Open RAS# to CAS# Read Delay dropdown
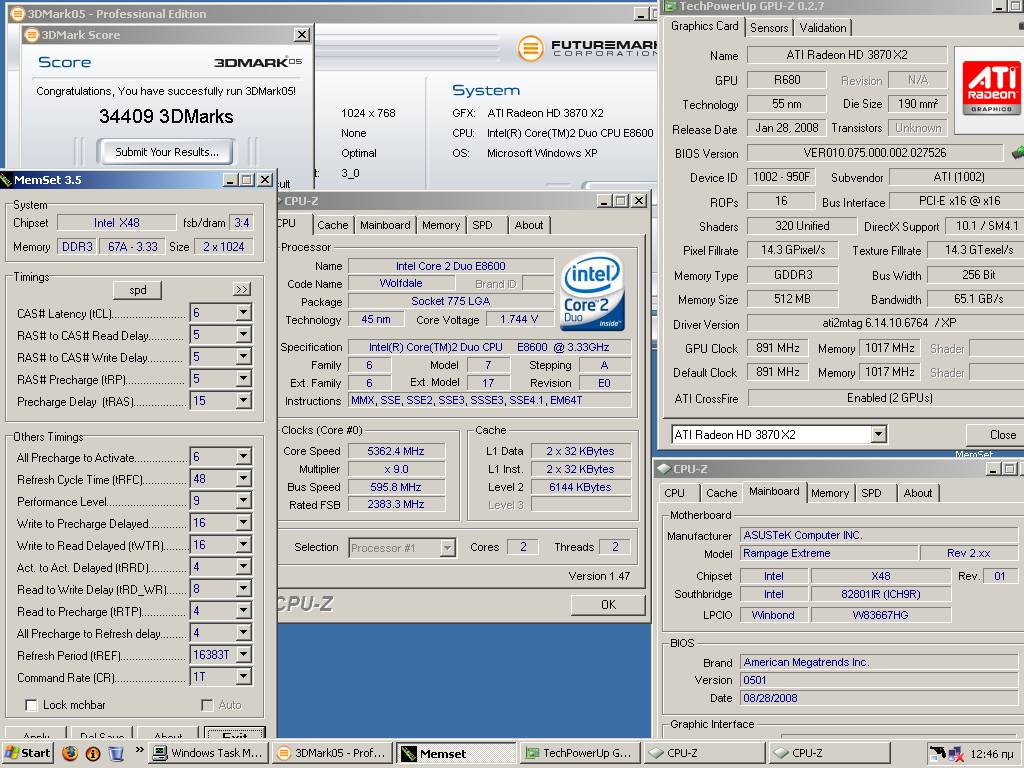The image size is (1024, 768). [x=243, y=335]
